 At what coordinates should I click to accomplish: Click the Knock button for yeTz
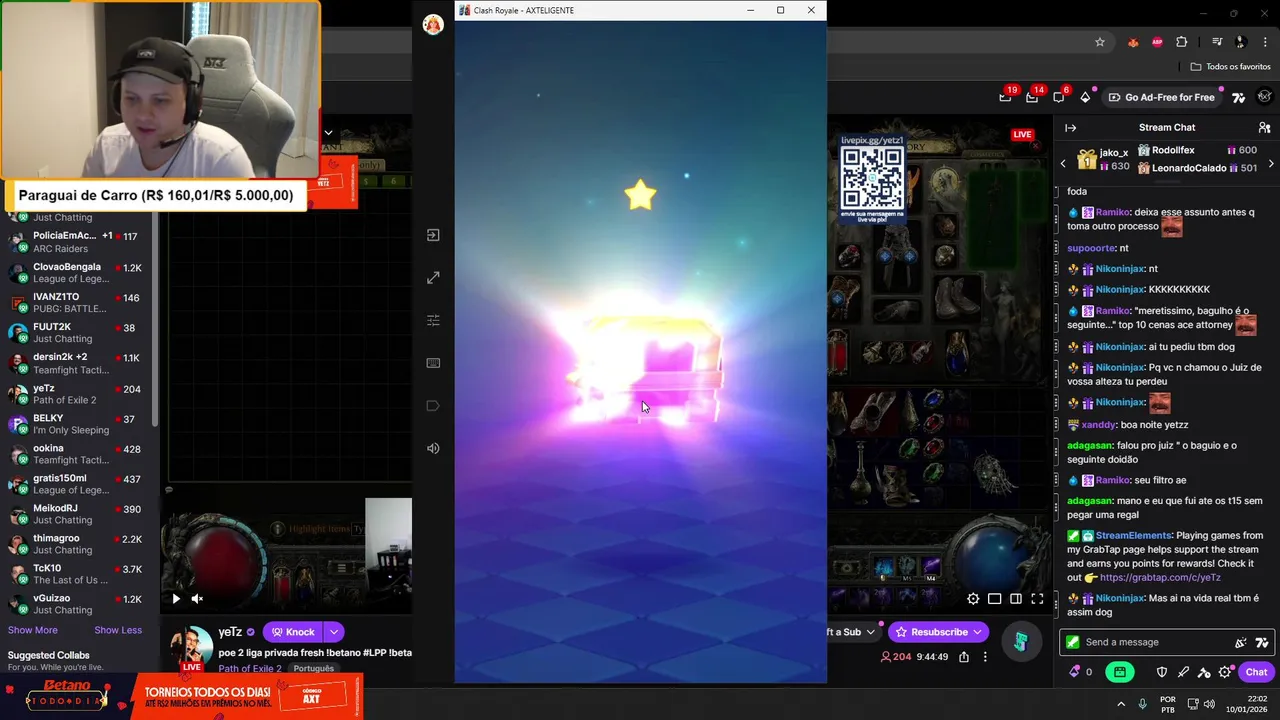coord(292,632)
